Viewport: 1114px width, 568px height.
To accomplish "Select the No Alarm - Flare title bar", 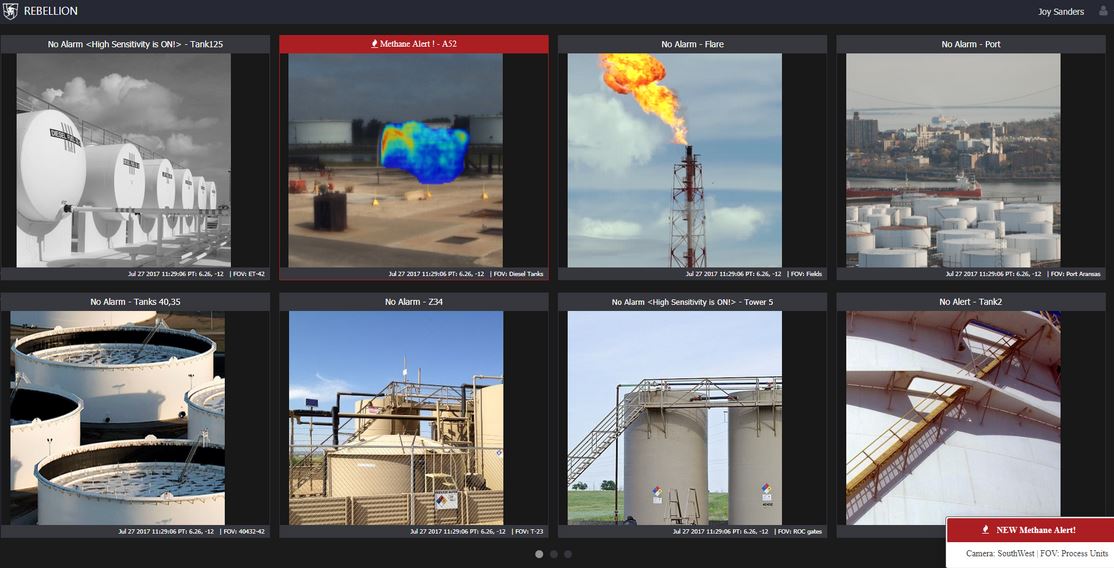I will tap(692, 44).
